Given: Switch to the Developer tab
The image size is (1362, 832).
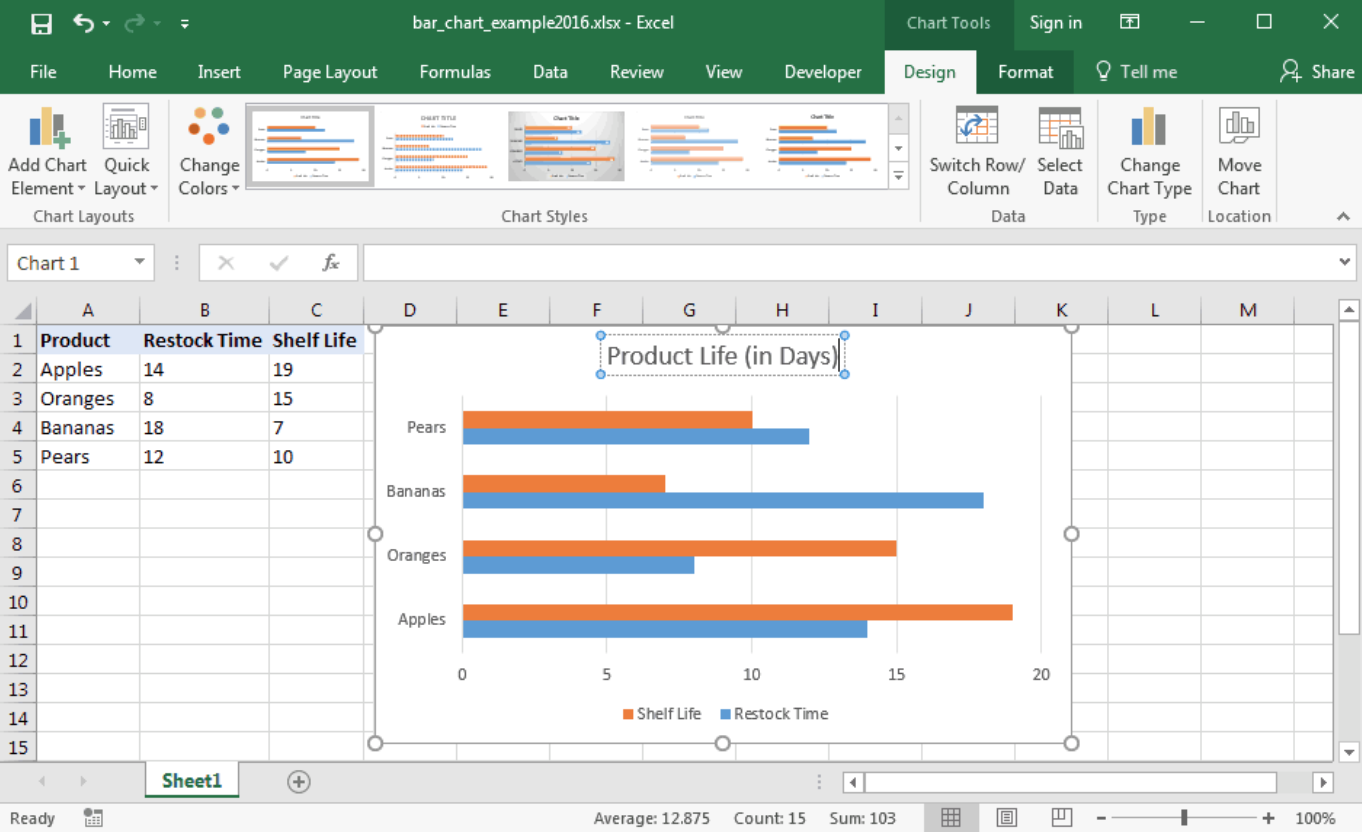Looking at the screenshot, I should tap(823, 72).
